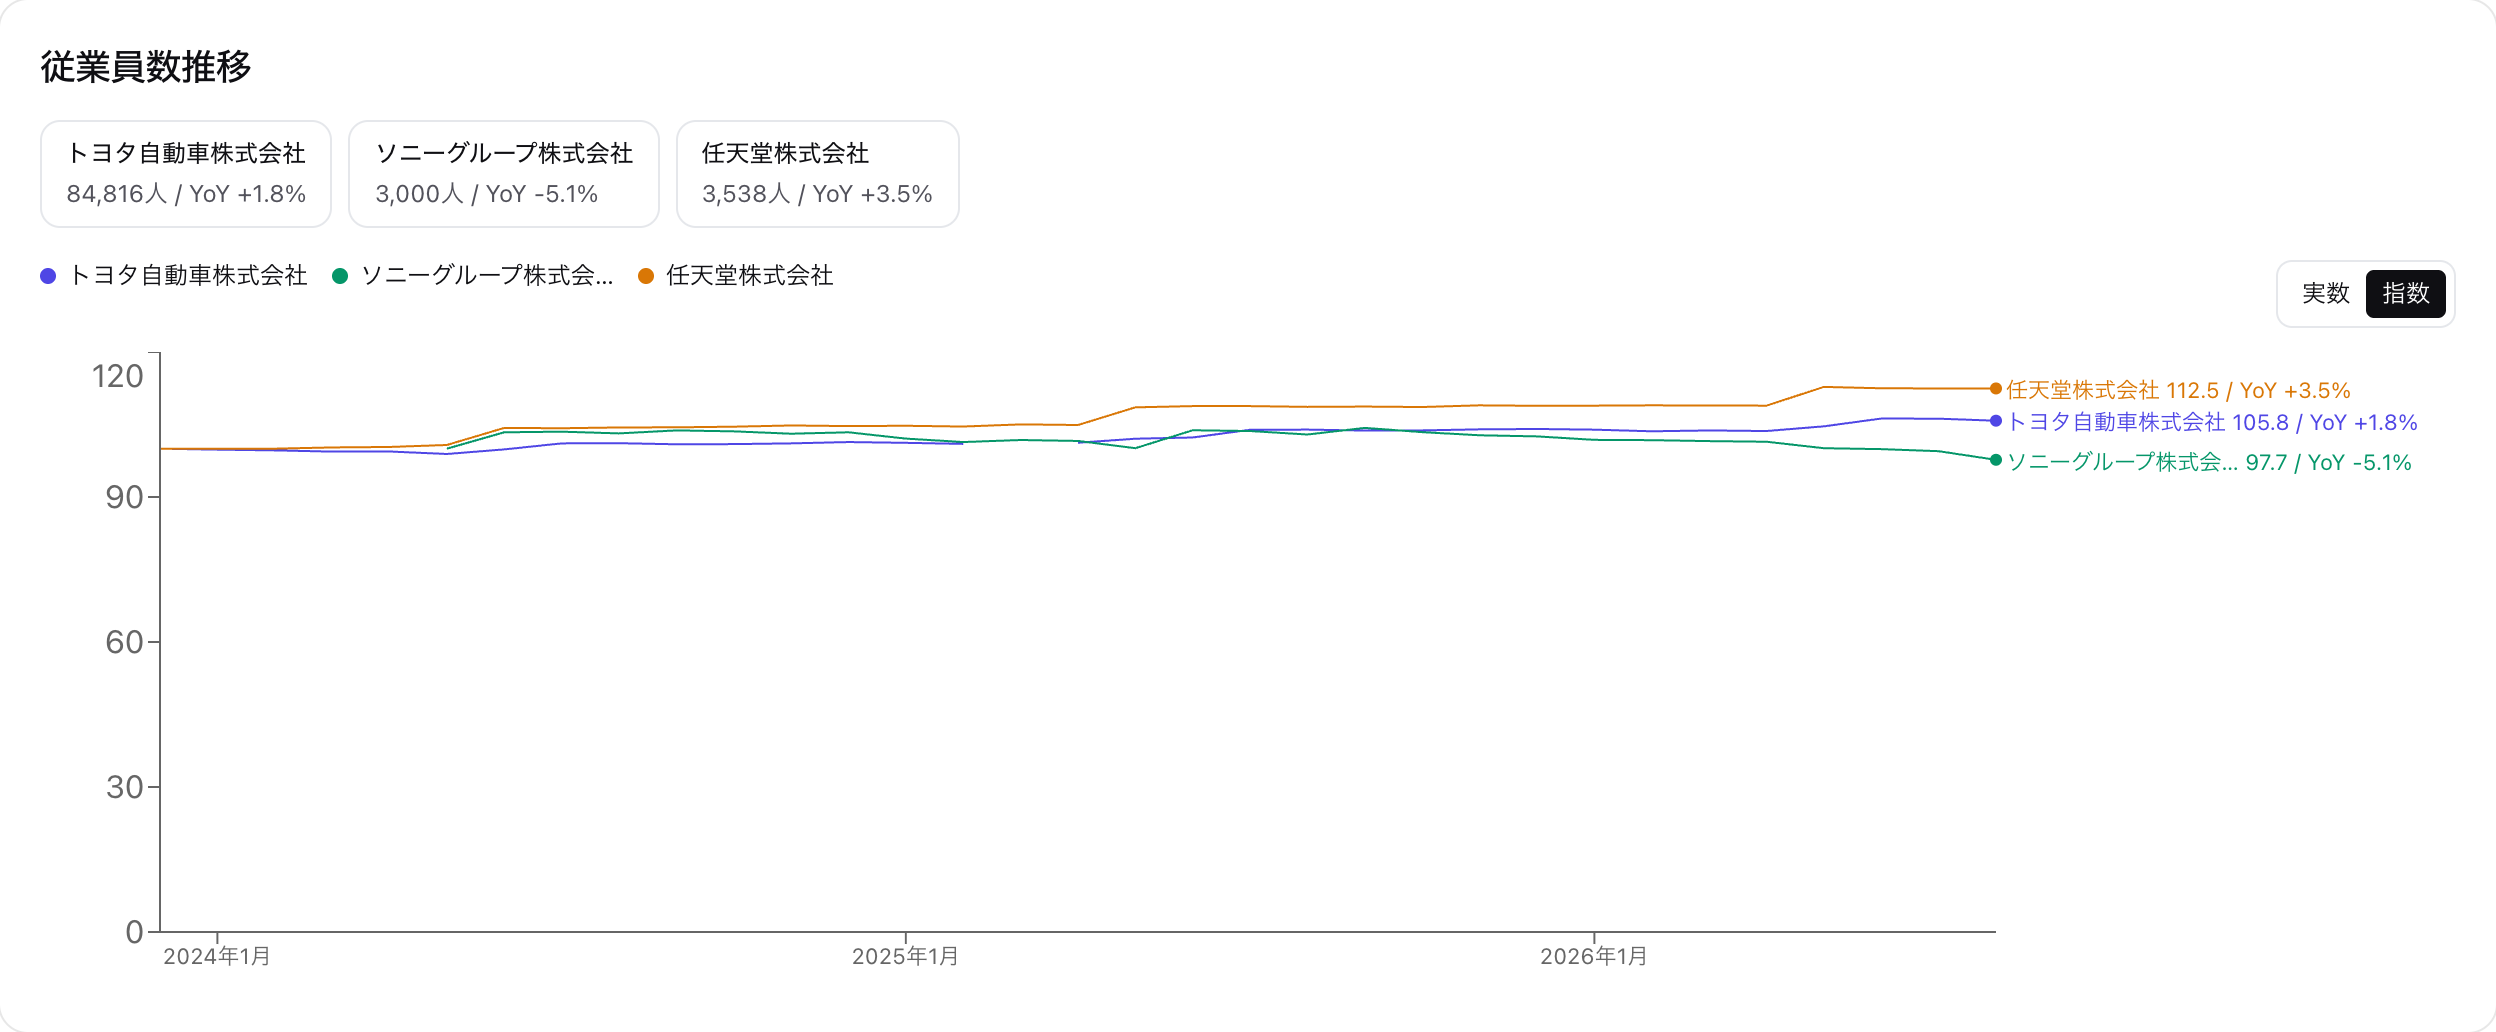Click the truncated ソニーグループ legend label
This screenshot has height=1032, width=2496.
coord(487,276)
